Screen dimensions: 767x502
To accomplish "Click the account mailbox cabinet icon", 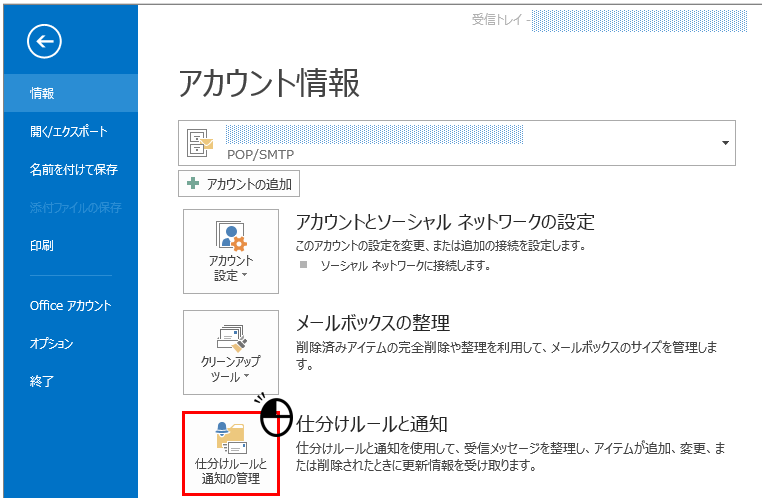I will [x=201, y=143].
